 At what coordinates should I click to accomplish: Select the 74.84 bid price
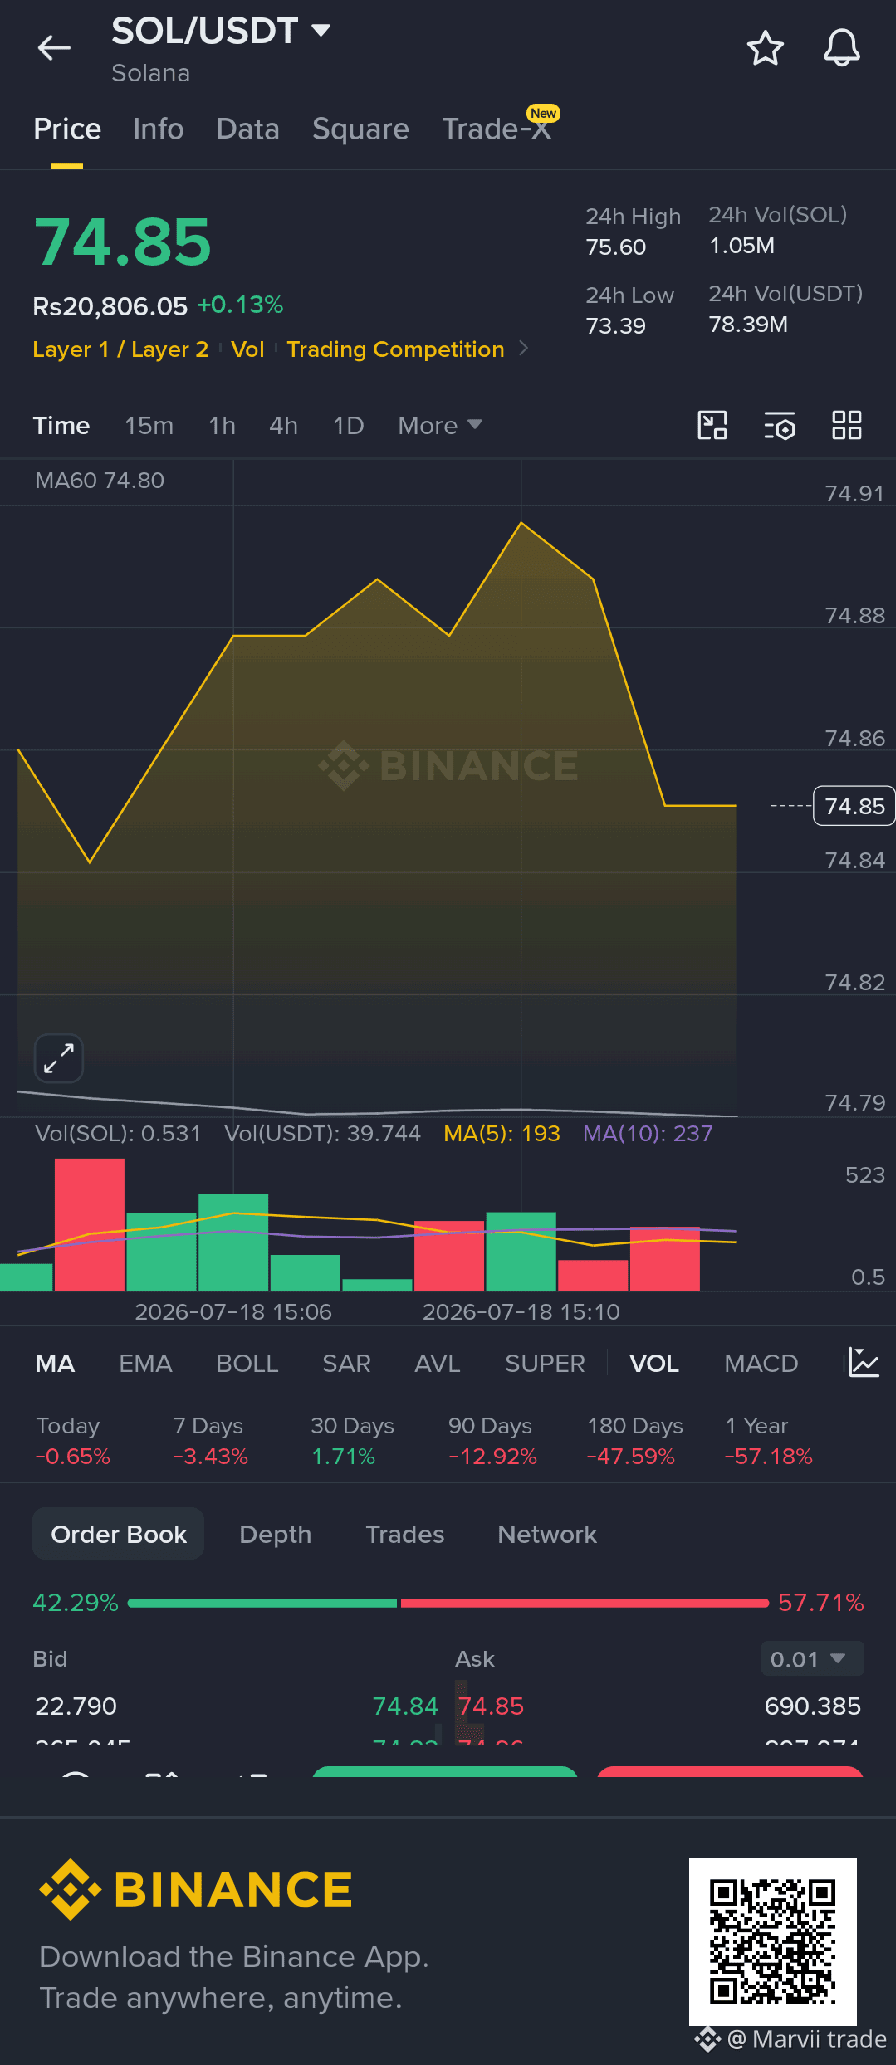pos(405,1706)
